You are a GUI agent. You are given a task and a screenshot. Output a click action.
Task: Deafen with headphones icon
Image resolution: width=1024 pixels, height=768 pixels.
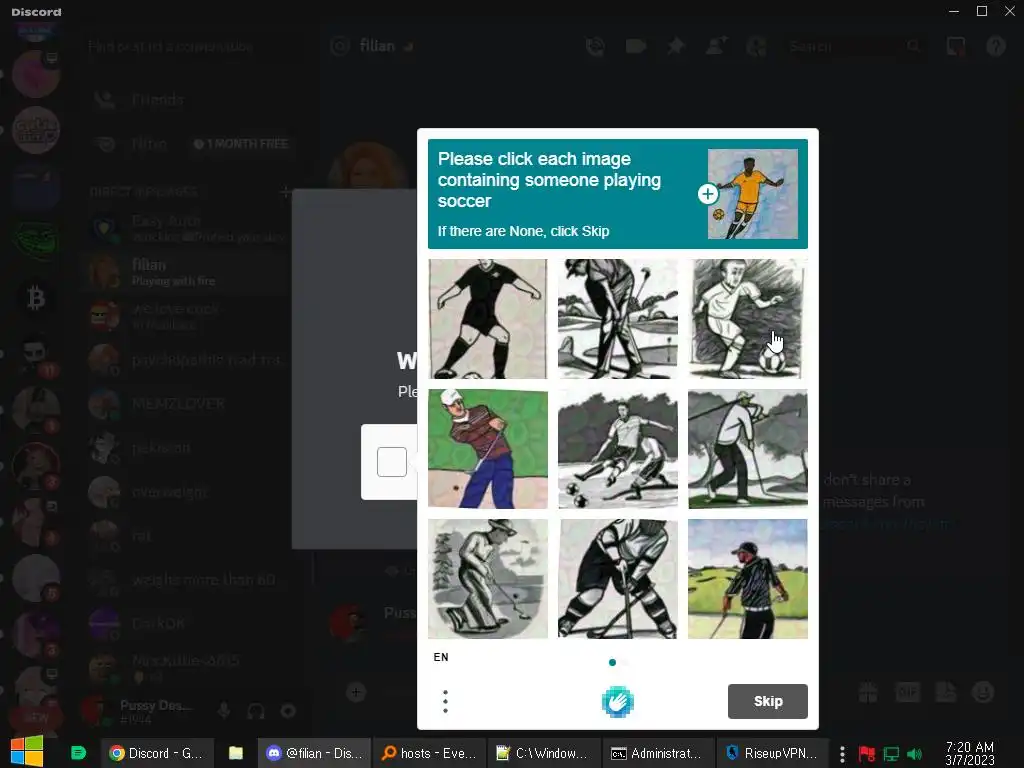point(256,711)
